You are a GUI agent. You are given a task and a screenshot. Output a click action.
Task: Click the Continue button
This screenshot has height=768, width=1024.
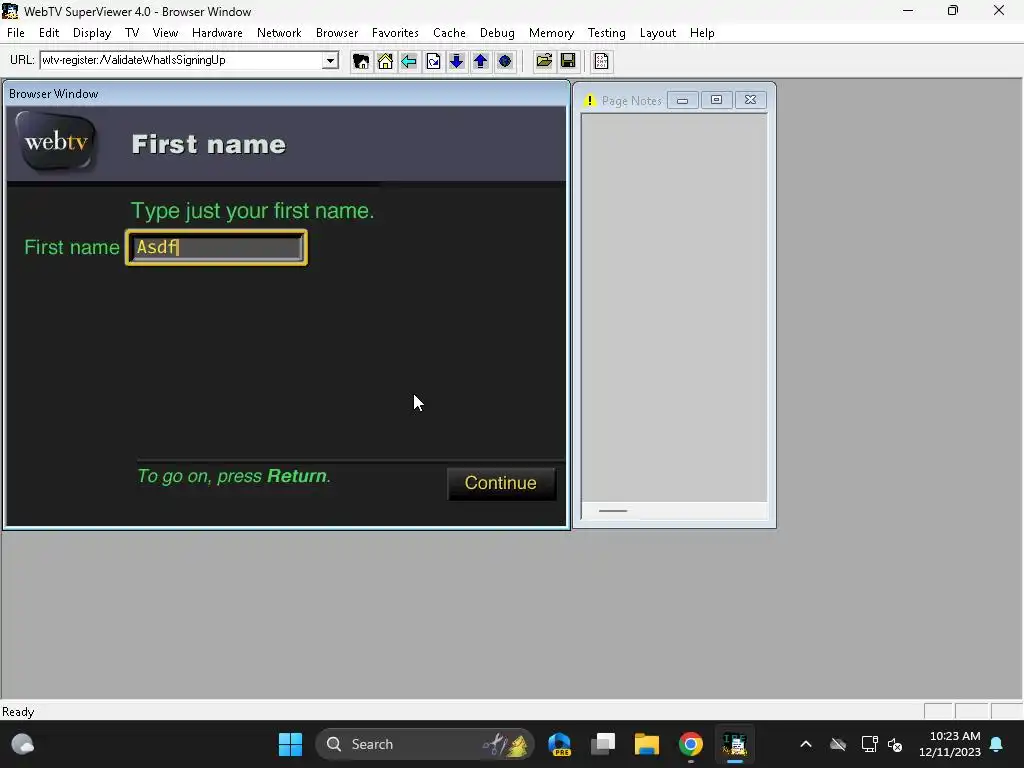(501, 483)
